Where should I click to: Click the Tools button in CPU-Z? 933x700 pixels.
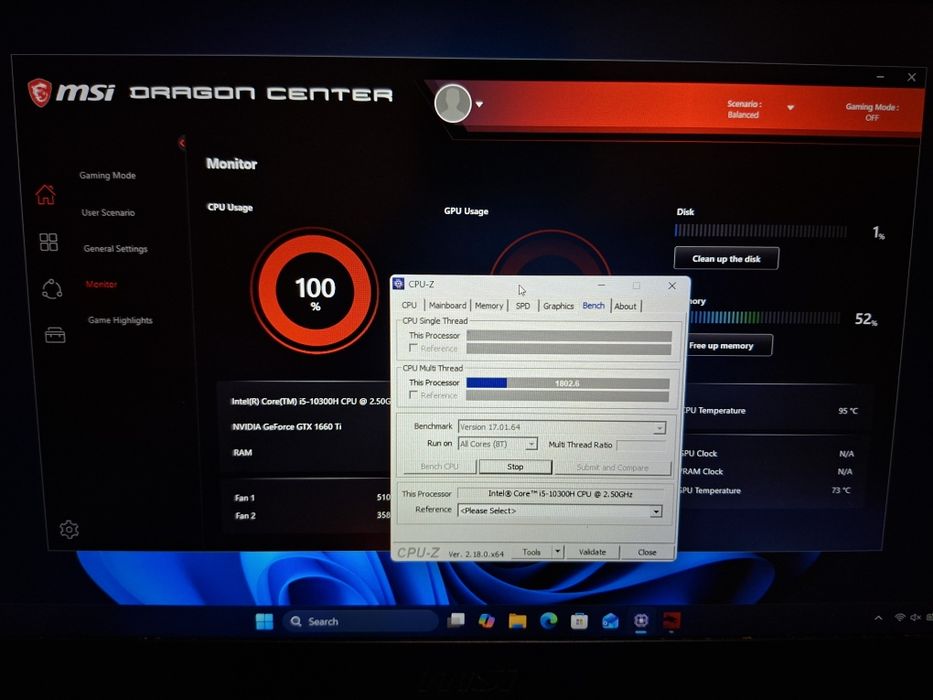tap(531, 552)
